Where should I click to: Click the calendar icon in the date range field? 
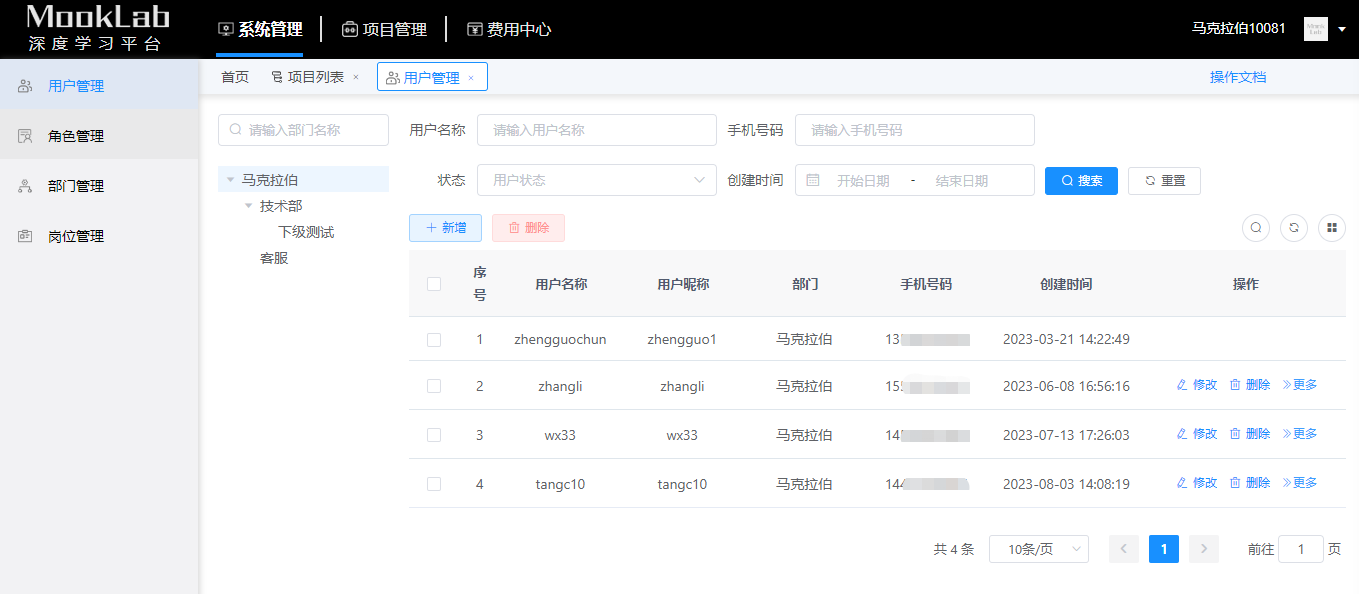pyautogui.click(x=813, y=180)
